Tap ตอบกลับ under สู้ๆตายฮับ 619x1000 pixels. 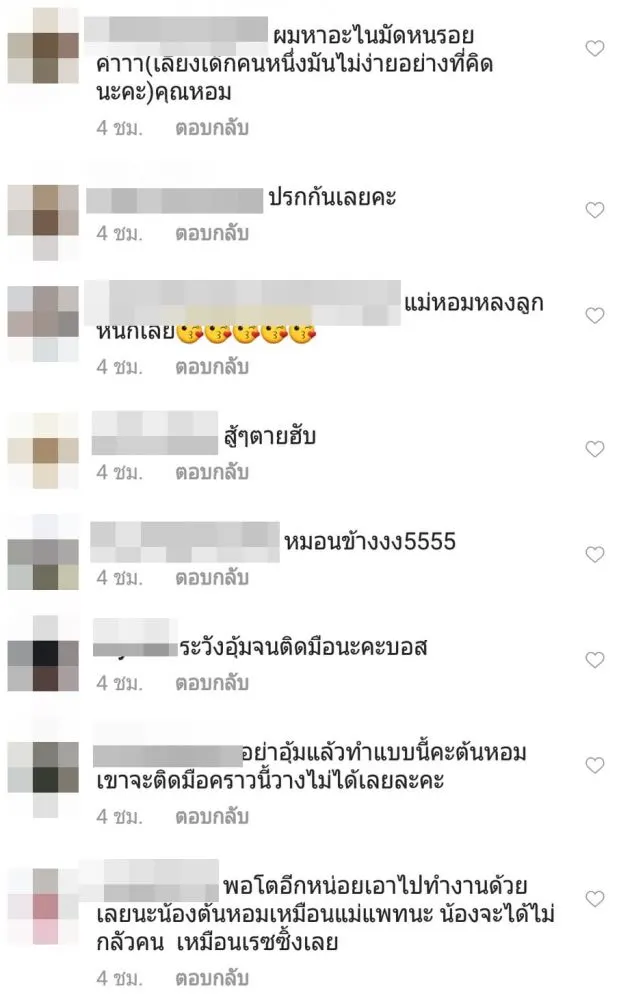[212, 473]
